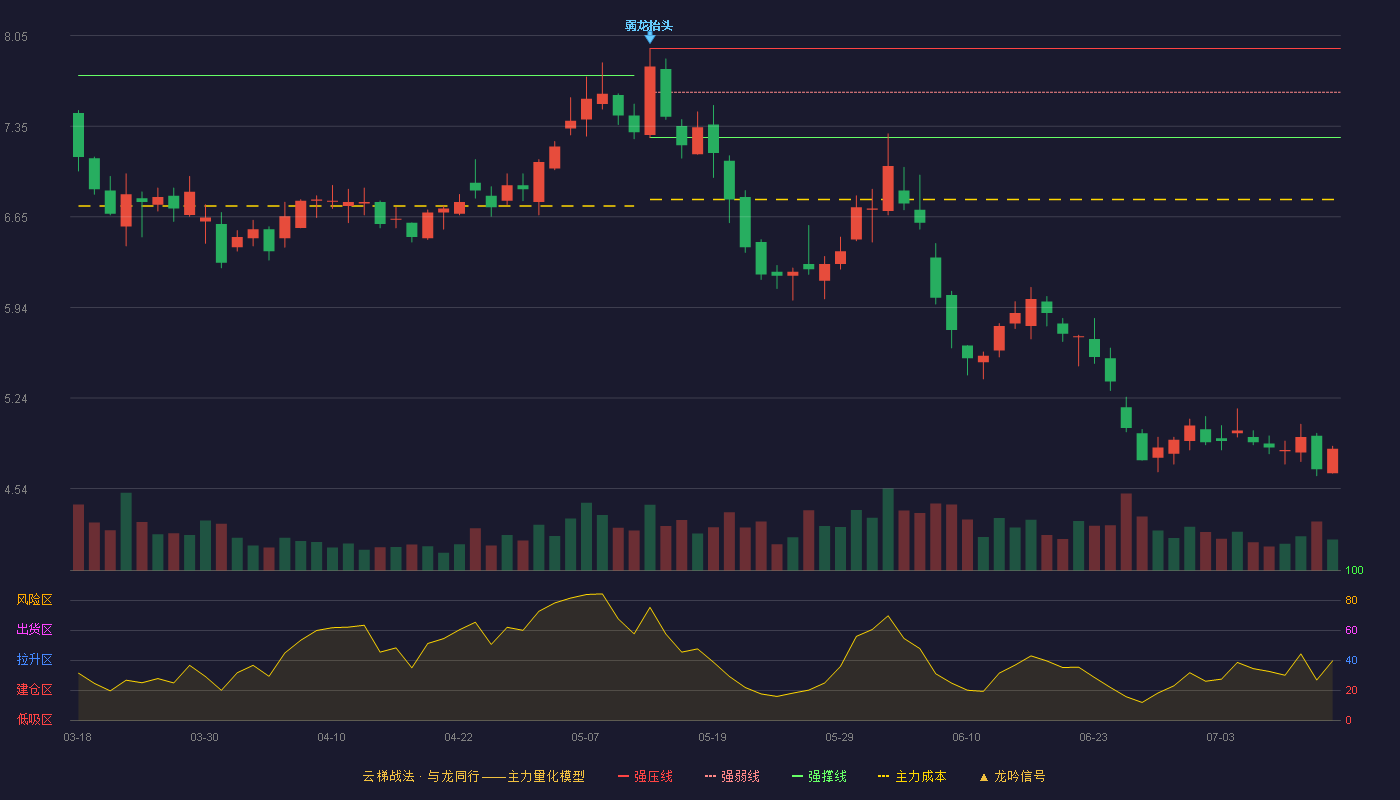Click the red 0 indicator scale value
The width and height of the screenshot is (1400, 800).
click(x=1348, y=721)
